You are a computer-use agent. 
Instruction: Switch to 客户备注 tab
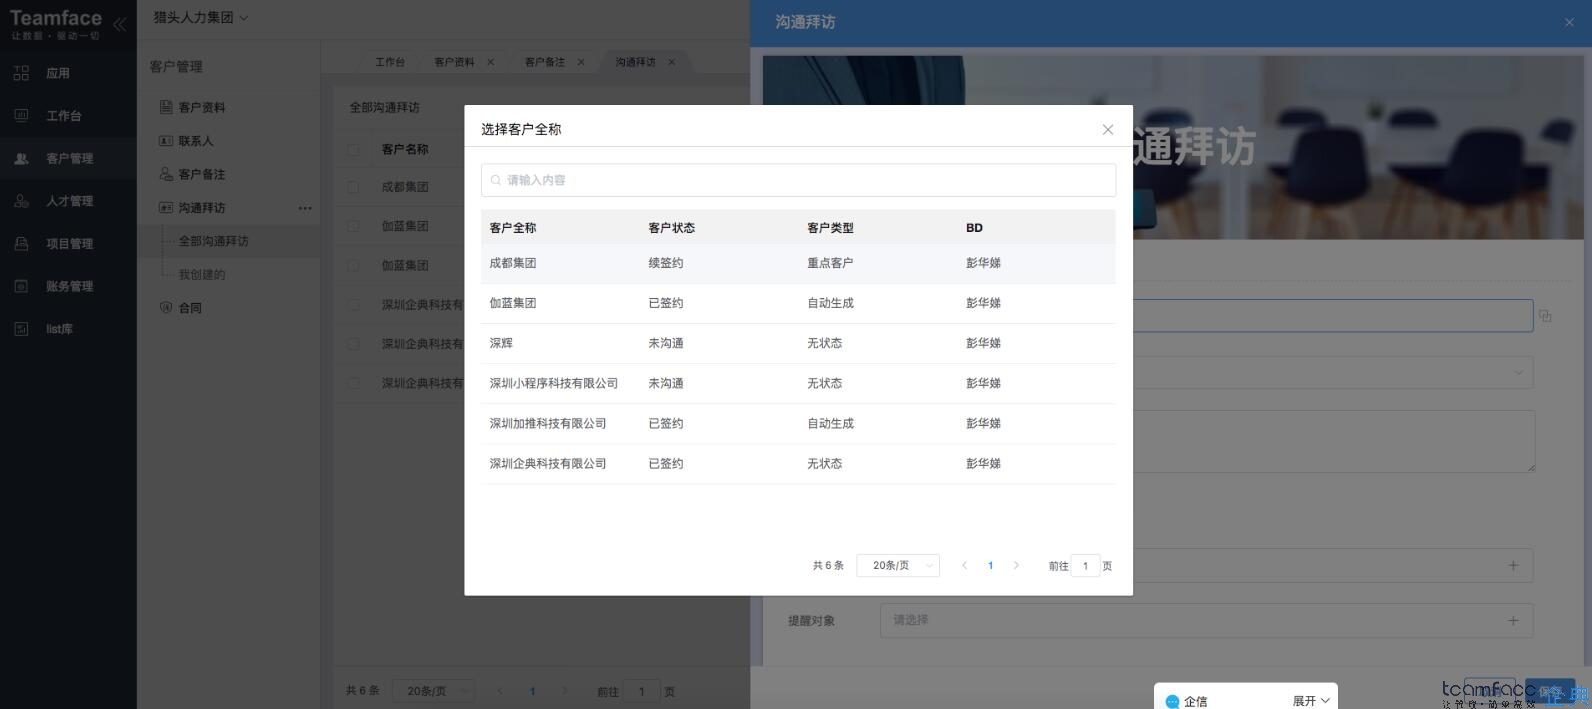click(545, 62)
